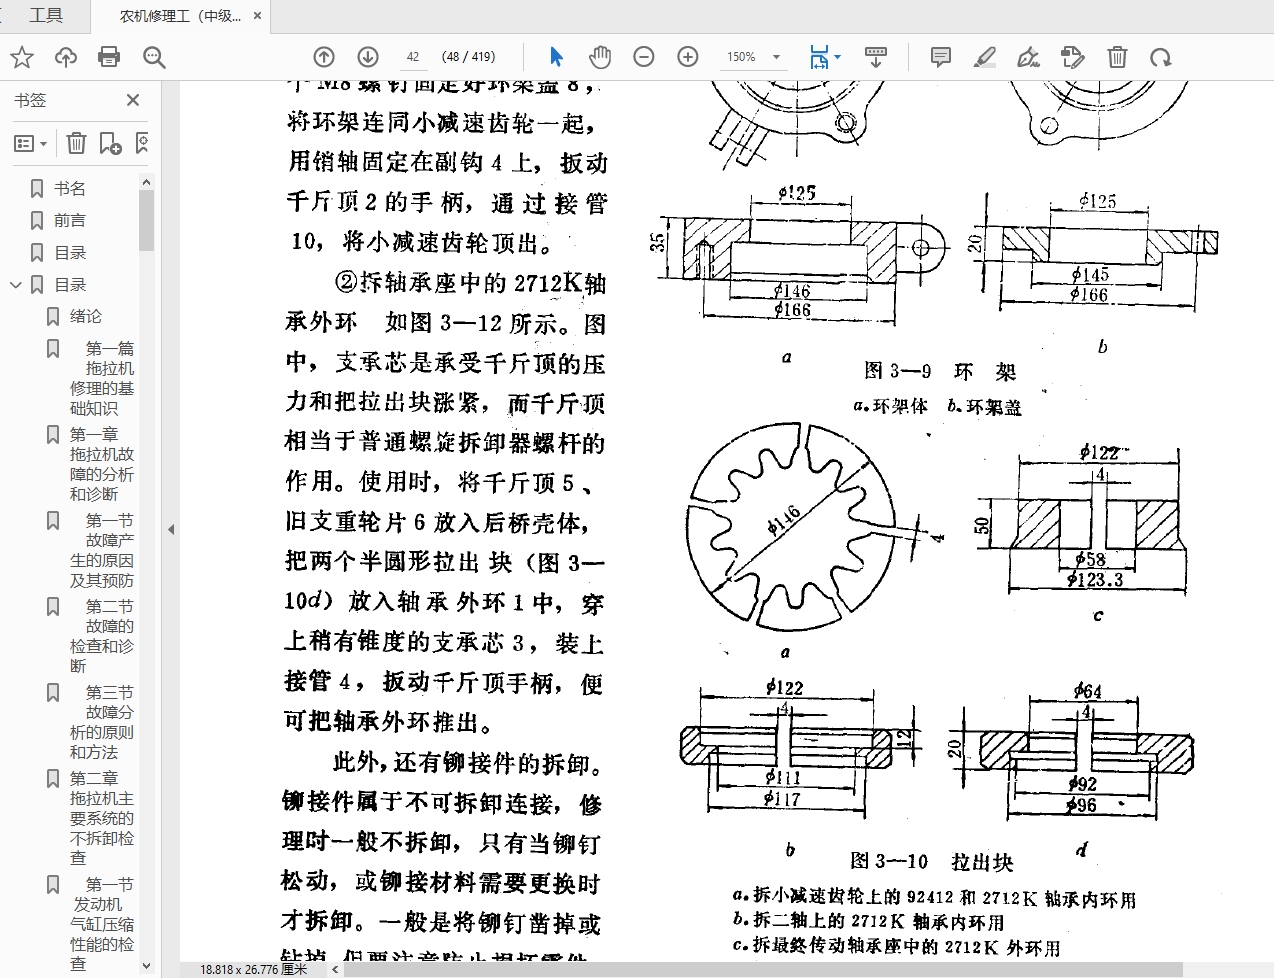Click the star bookmark-file icon
Viewport: 1274px width, 978px height.
[22, 57]
